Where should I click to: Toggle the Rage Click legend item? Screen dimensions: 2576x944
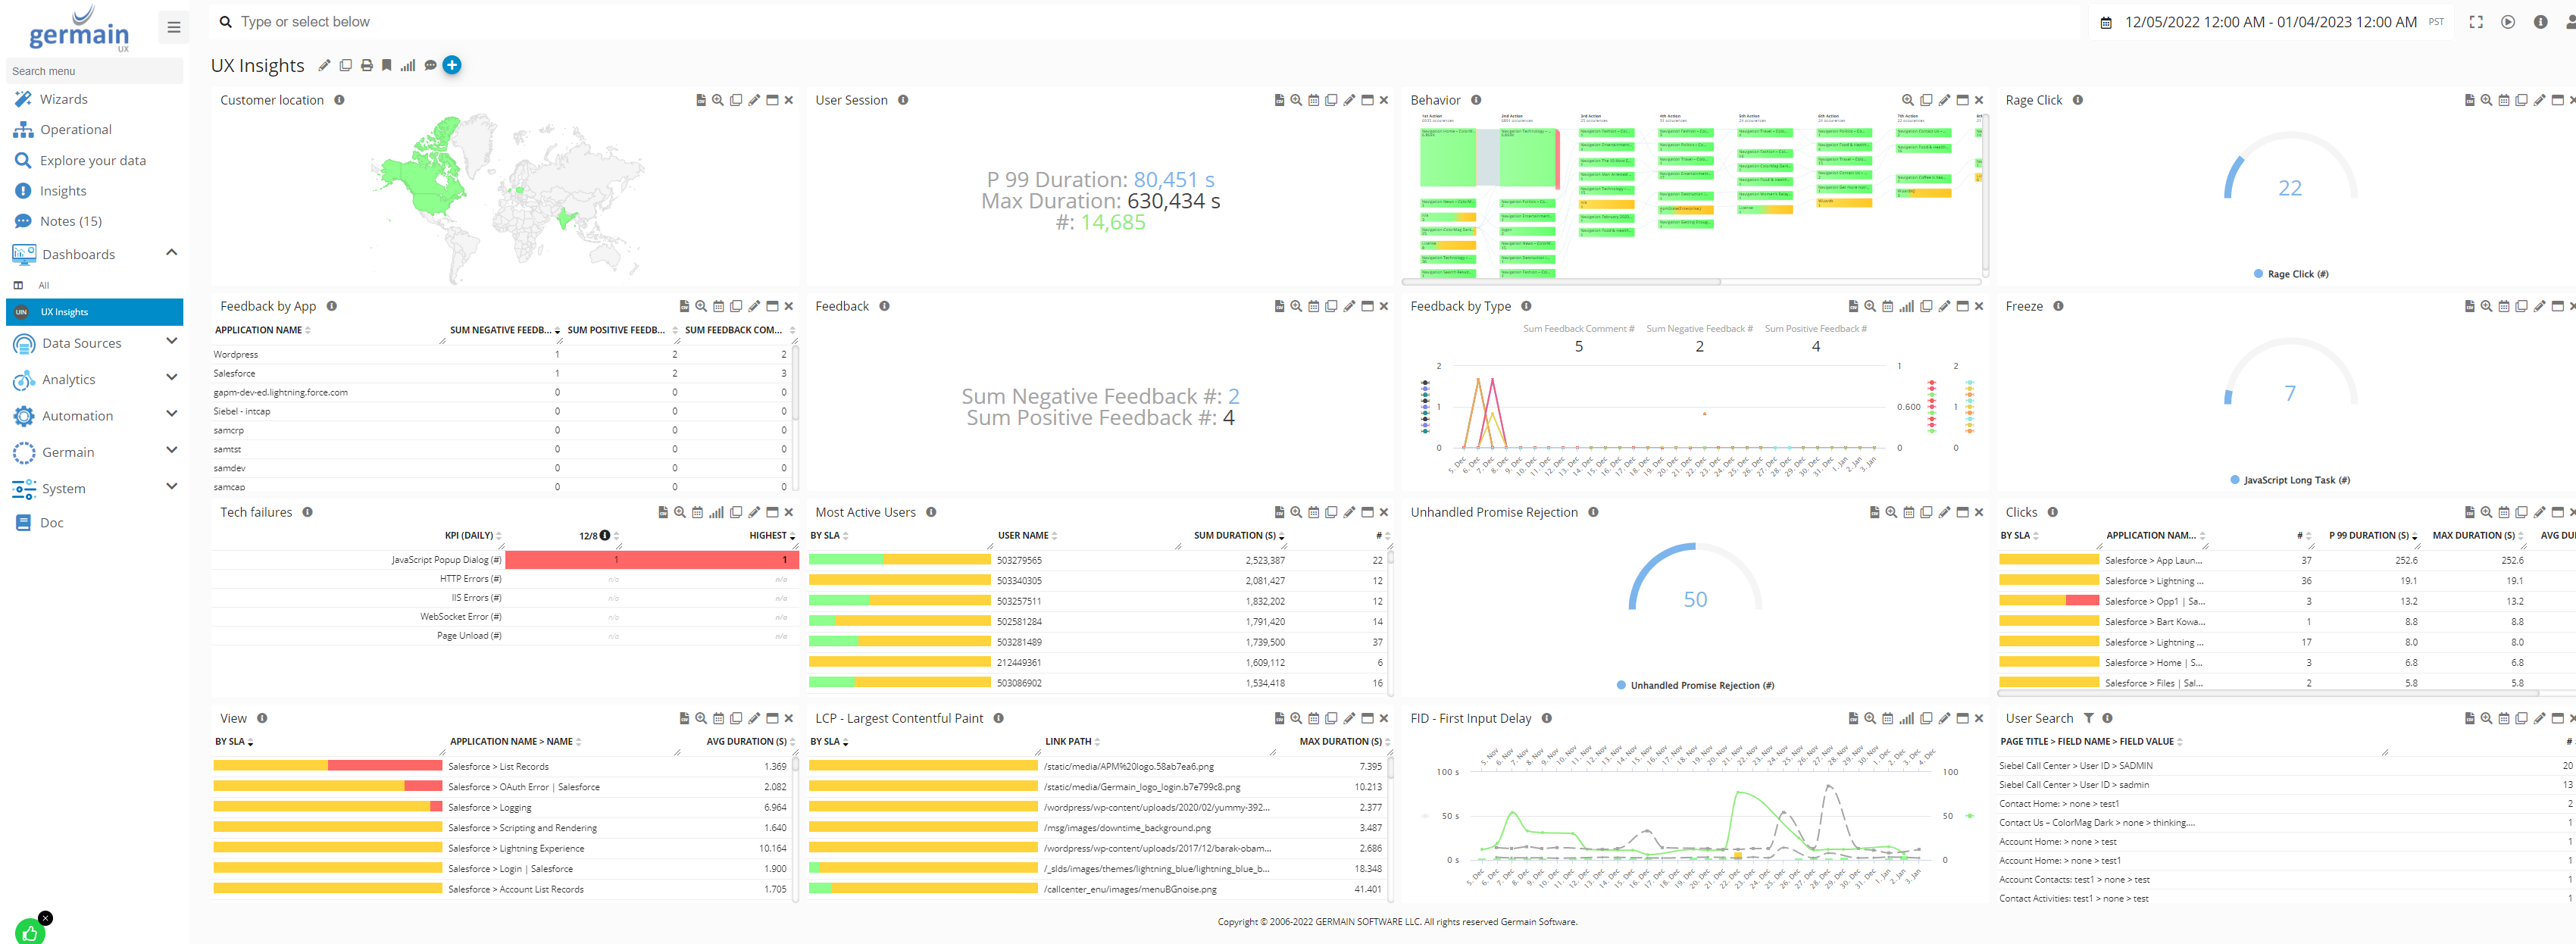pyautogui.click(x=2291, y=273)
